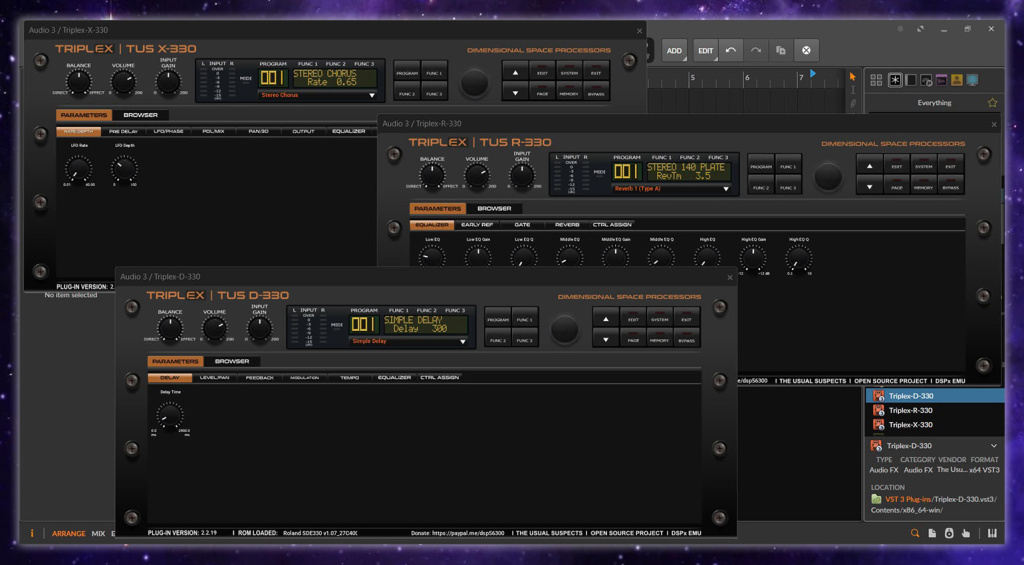Toggle BYPASS on the X-330 plugin
This screenshot has height=565, width=1024.
pyautogui.click(x=596, y=93)
